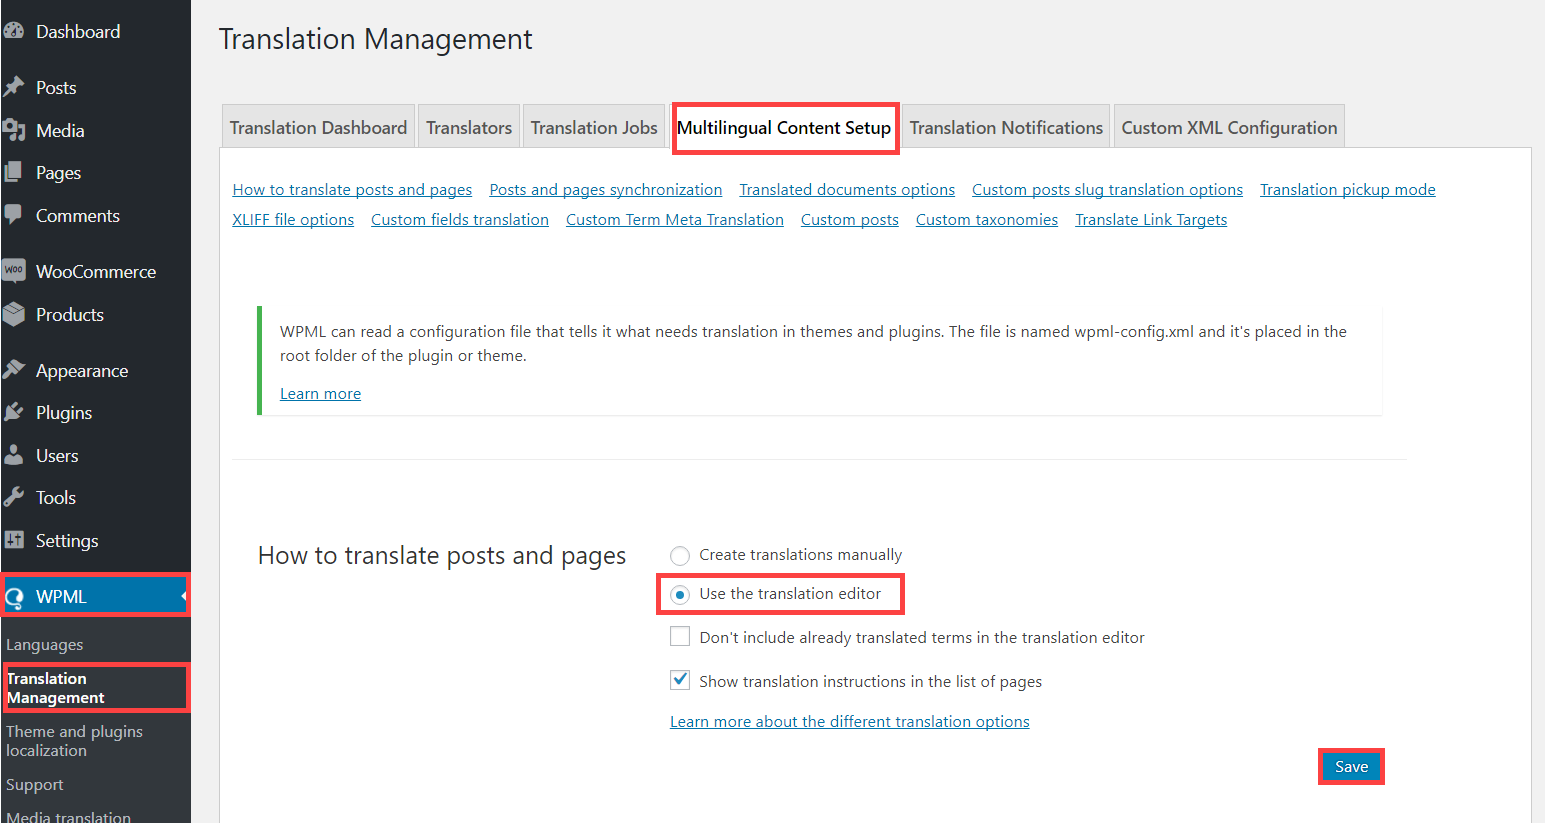This screenshot has height=823, width=1545.
Task: Click the Media icon in sidebar
Action: [x=13, y=130]
